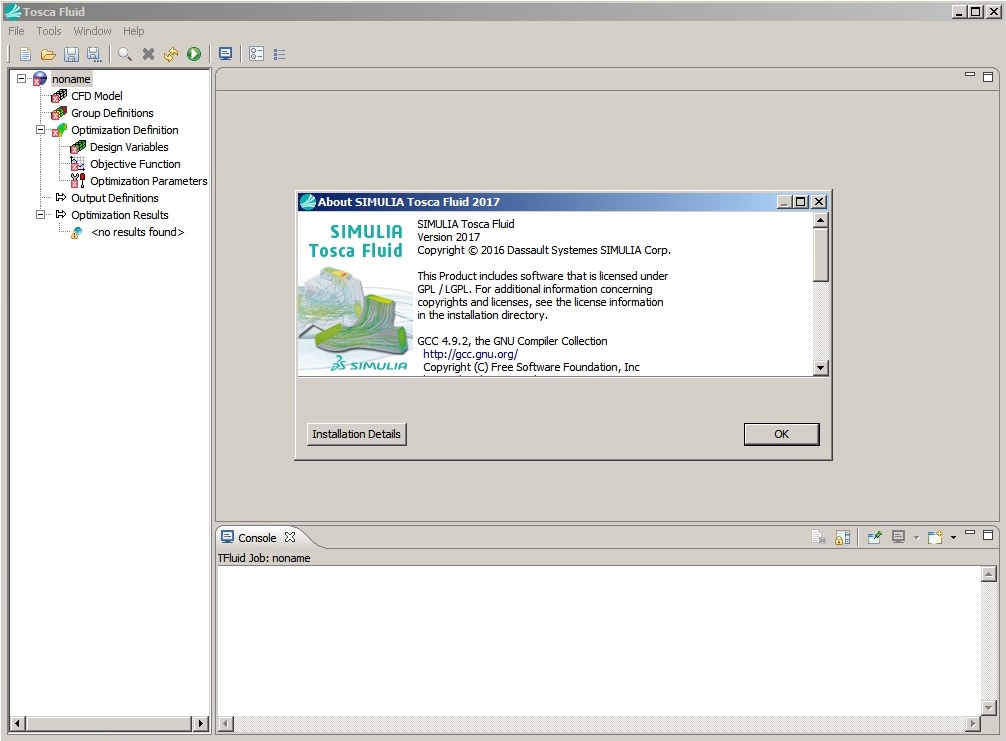Click the New file toolbar icon

pyautogui.click(x=25, y=55)
